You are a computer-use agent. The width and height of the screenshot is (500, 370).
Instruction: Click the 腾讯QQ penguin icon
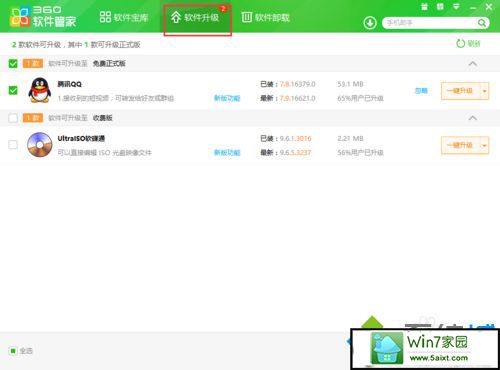(x=40, y=90)
